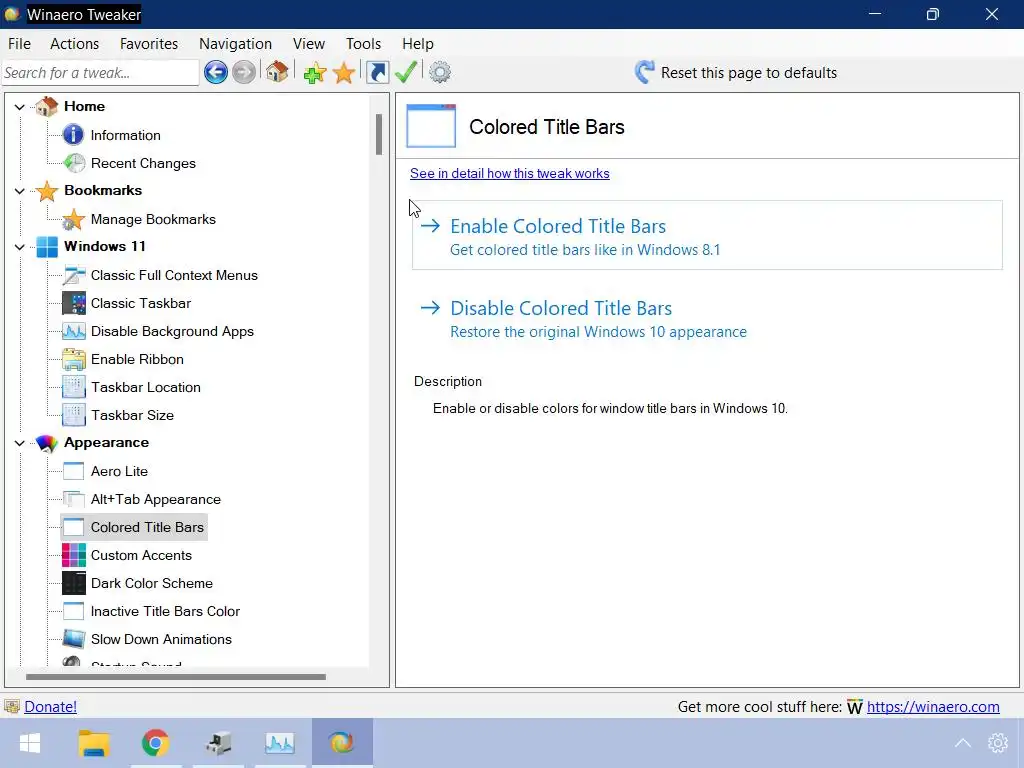Open the https://winaero.com link
Image resolution: width=1024 pixels, height=768 pixels.
tap(933, 707)
